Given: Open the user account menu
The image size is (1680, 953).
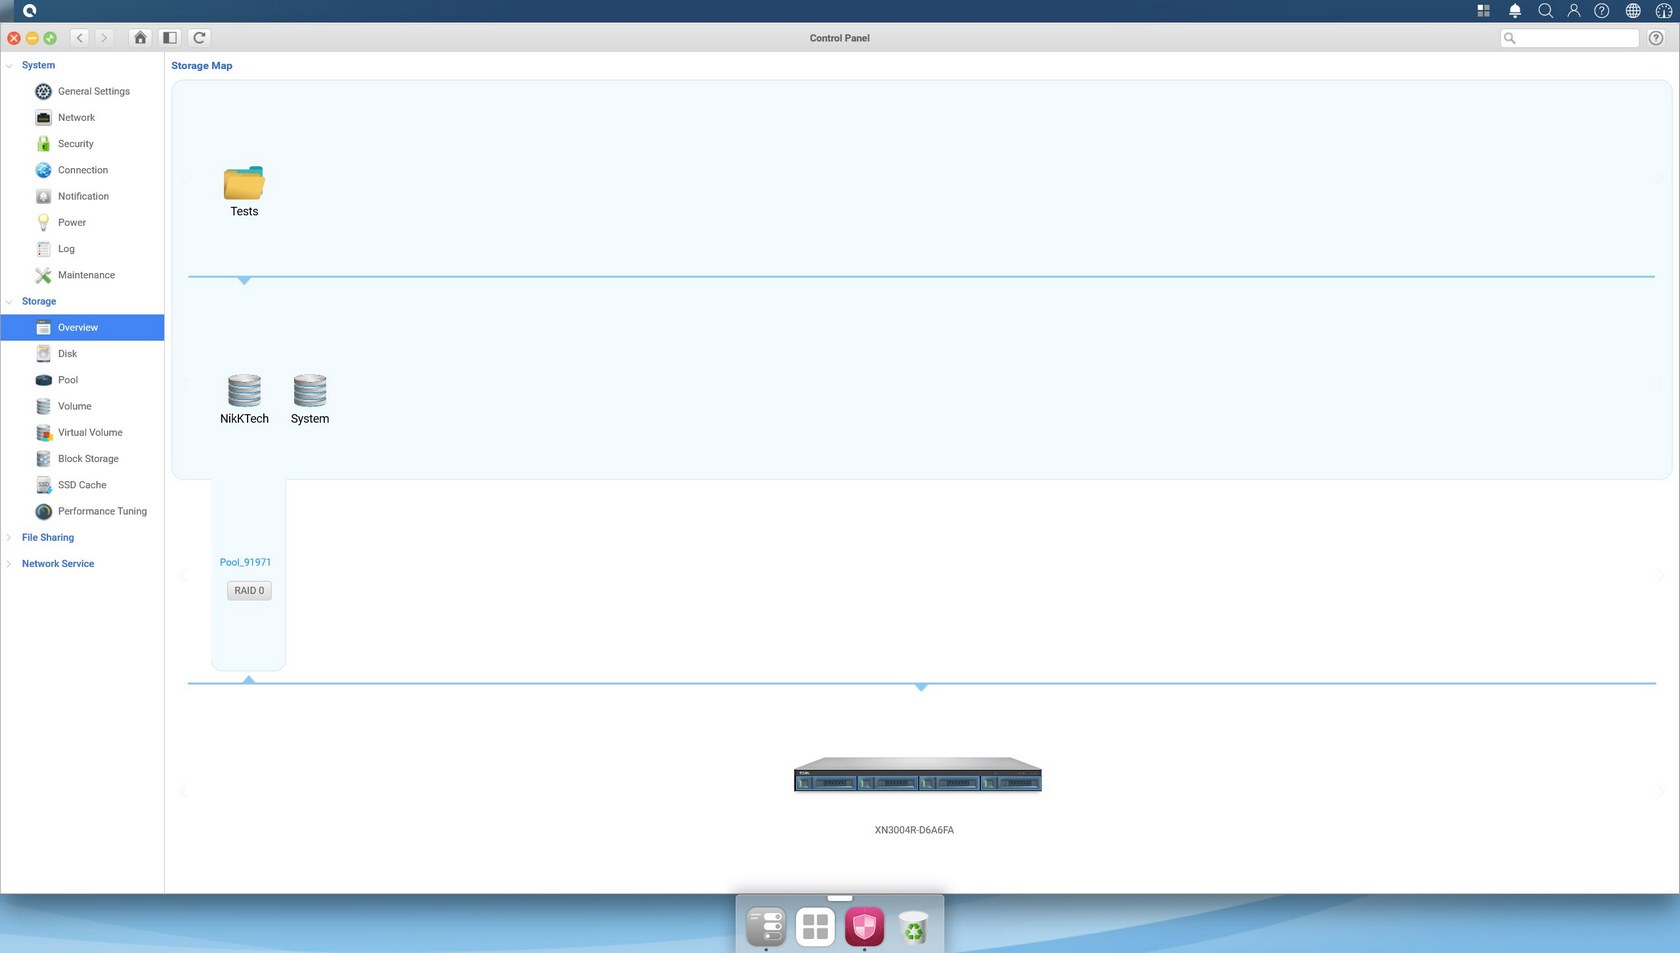Looking at the screenshot, I should tap(1574, 11).
